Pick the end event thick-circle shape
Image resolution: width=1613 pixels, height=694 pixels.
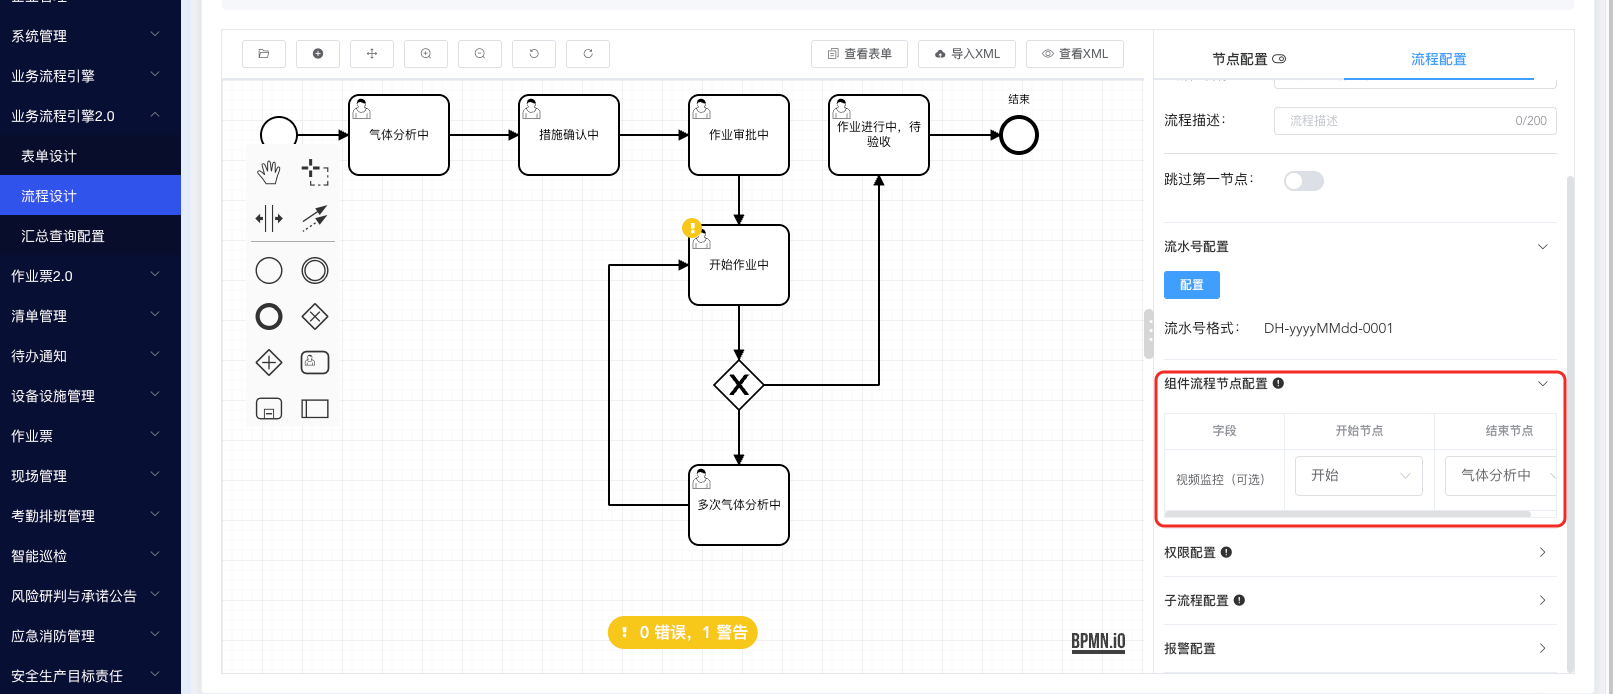(x=269, y=317)
